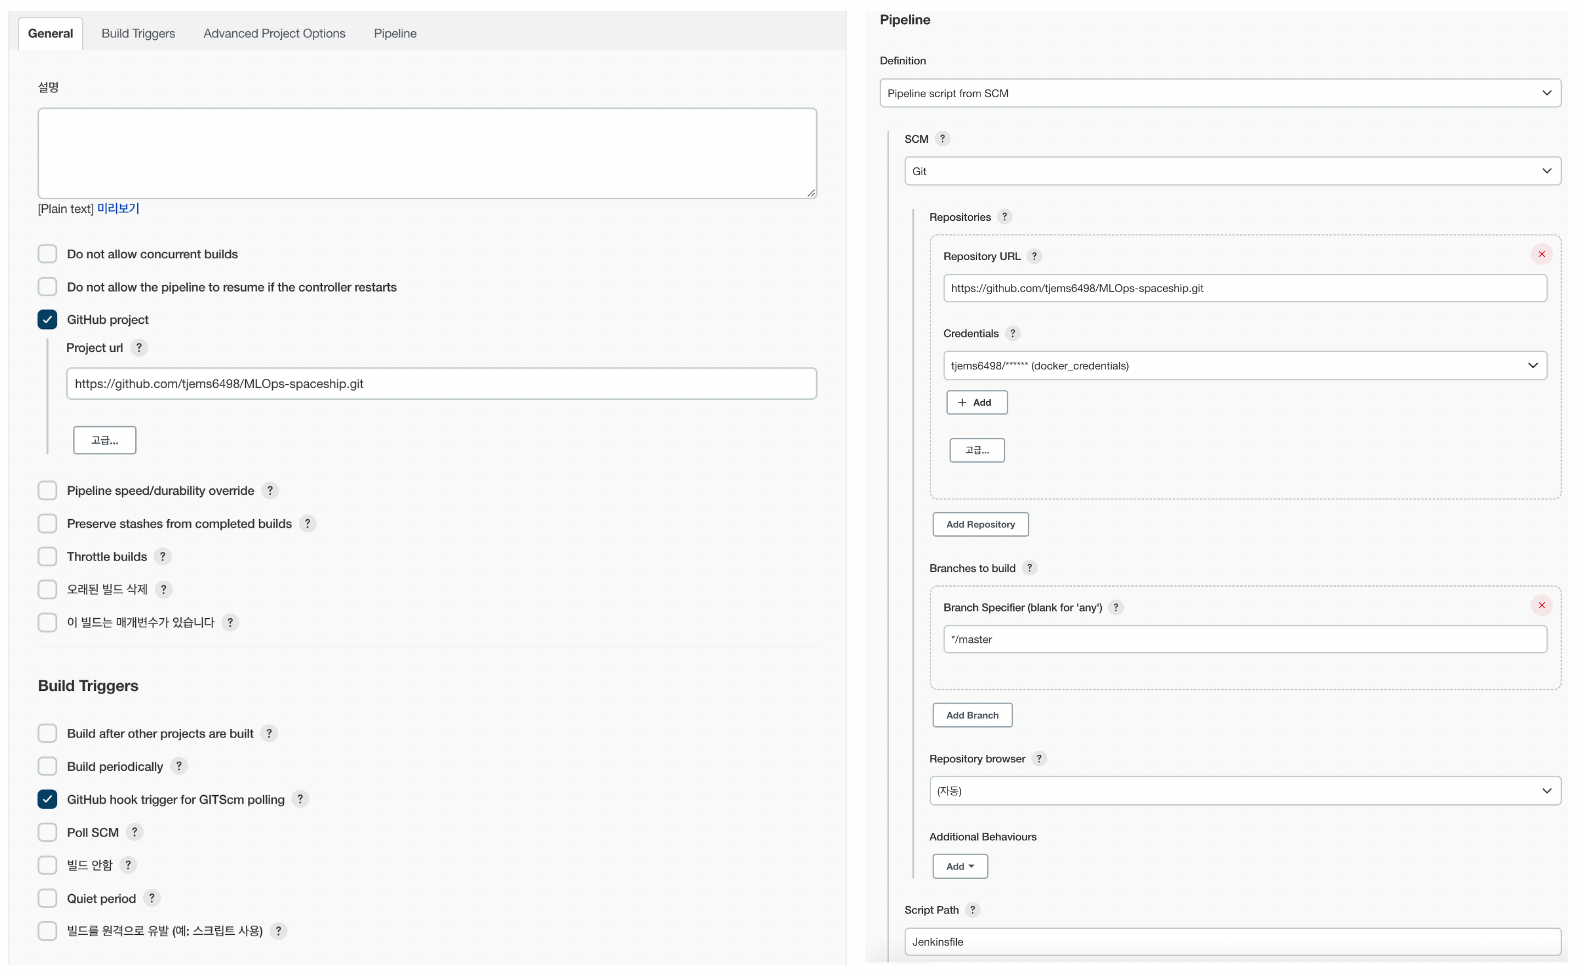Open Repository browser (자동) dropdown
Image resolution: width=1582 pixels, height=974 pixels.
click(x=1245, y=791)
